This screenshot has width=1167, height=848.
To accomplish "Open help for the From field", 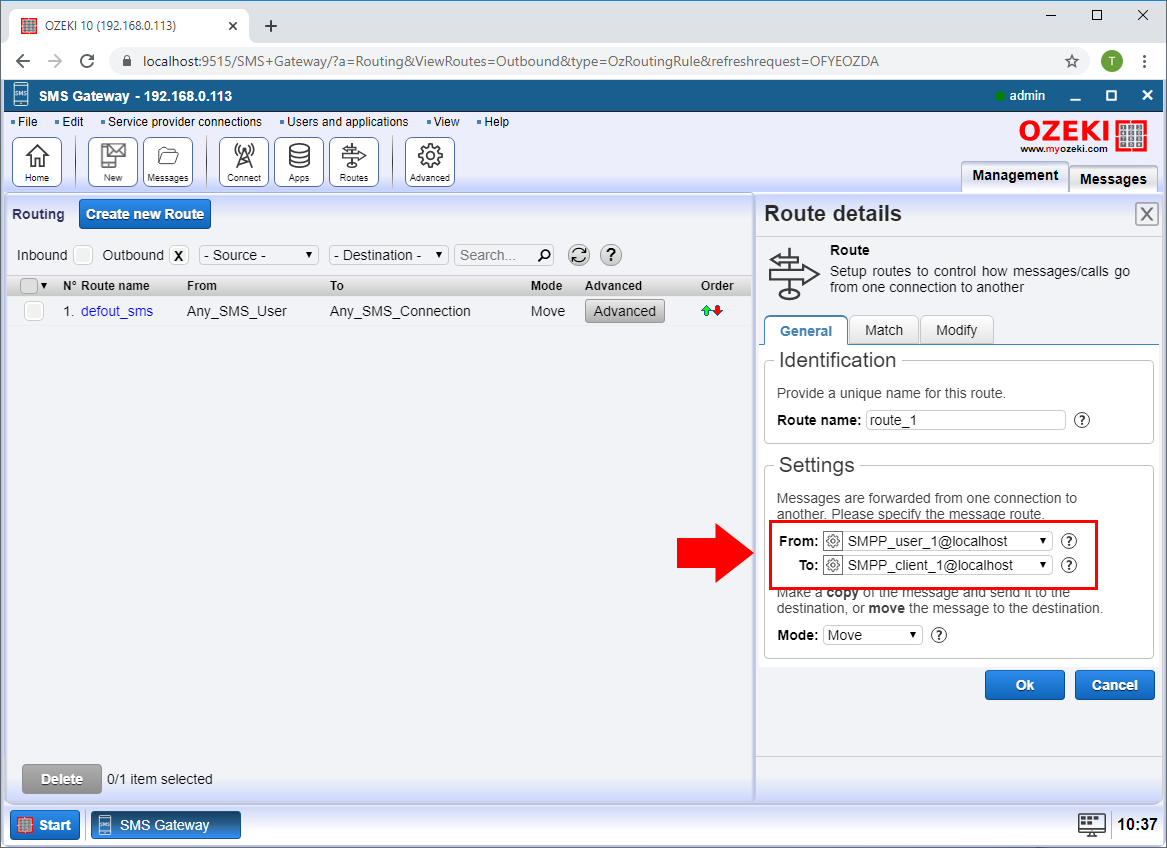I will click(1069, 541).
